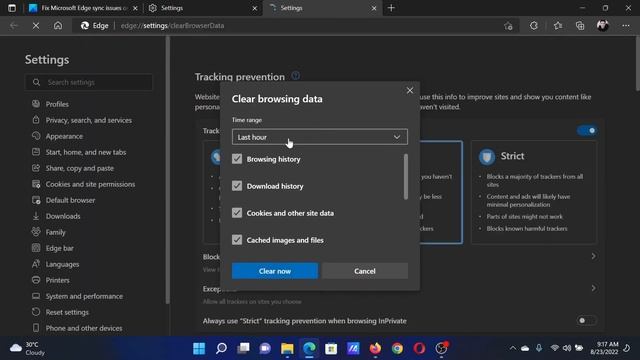The height and width of the screenshot is (360, 640).
Task: Open Microsoft Store from taskbar
Action: [331, 348]
